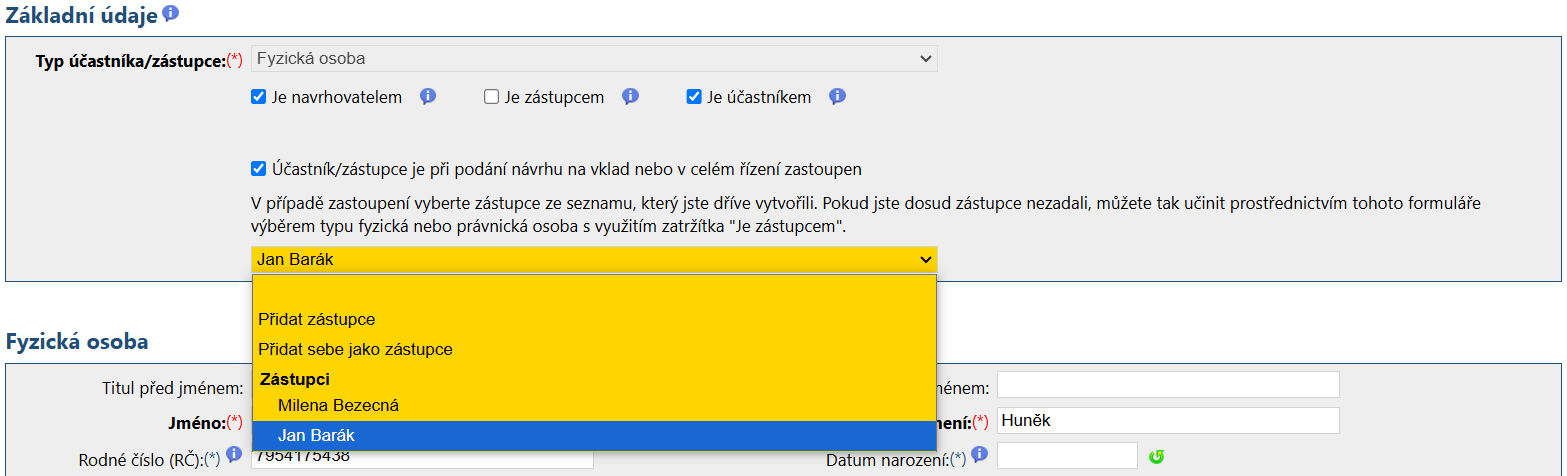Viewport: 1567px width, 476px height.
Task: Uncheck the Je navrhovatelem checkbox
Action: pos(259,98)
